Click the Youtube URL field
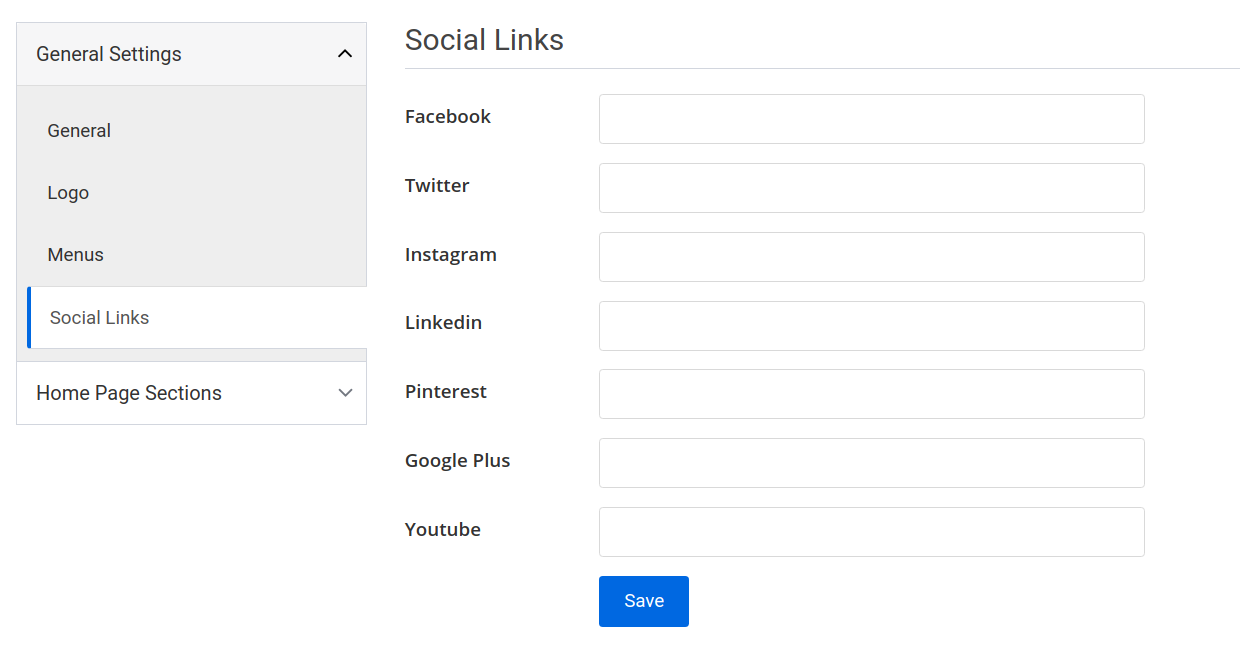The height and width of the screenshot is (649, 1240). [870, 531]
